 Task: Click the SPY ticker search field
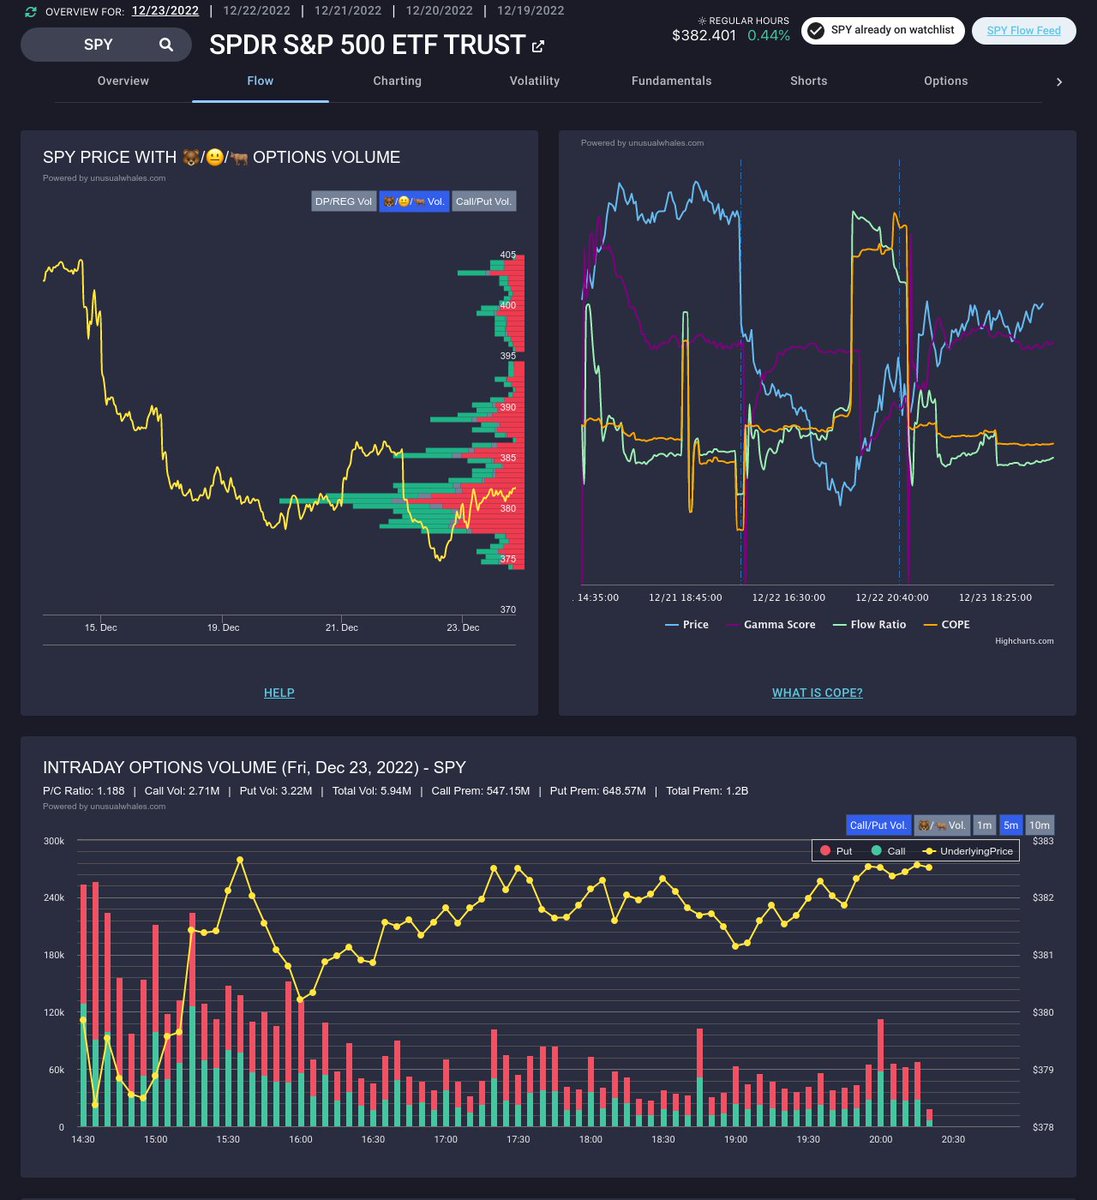click(x=108, y=44)
